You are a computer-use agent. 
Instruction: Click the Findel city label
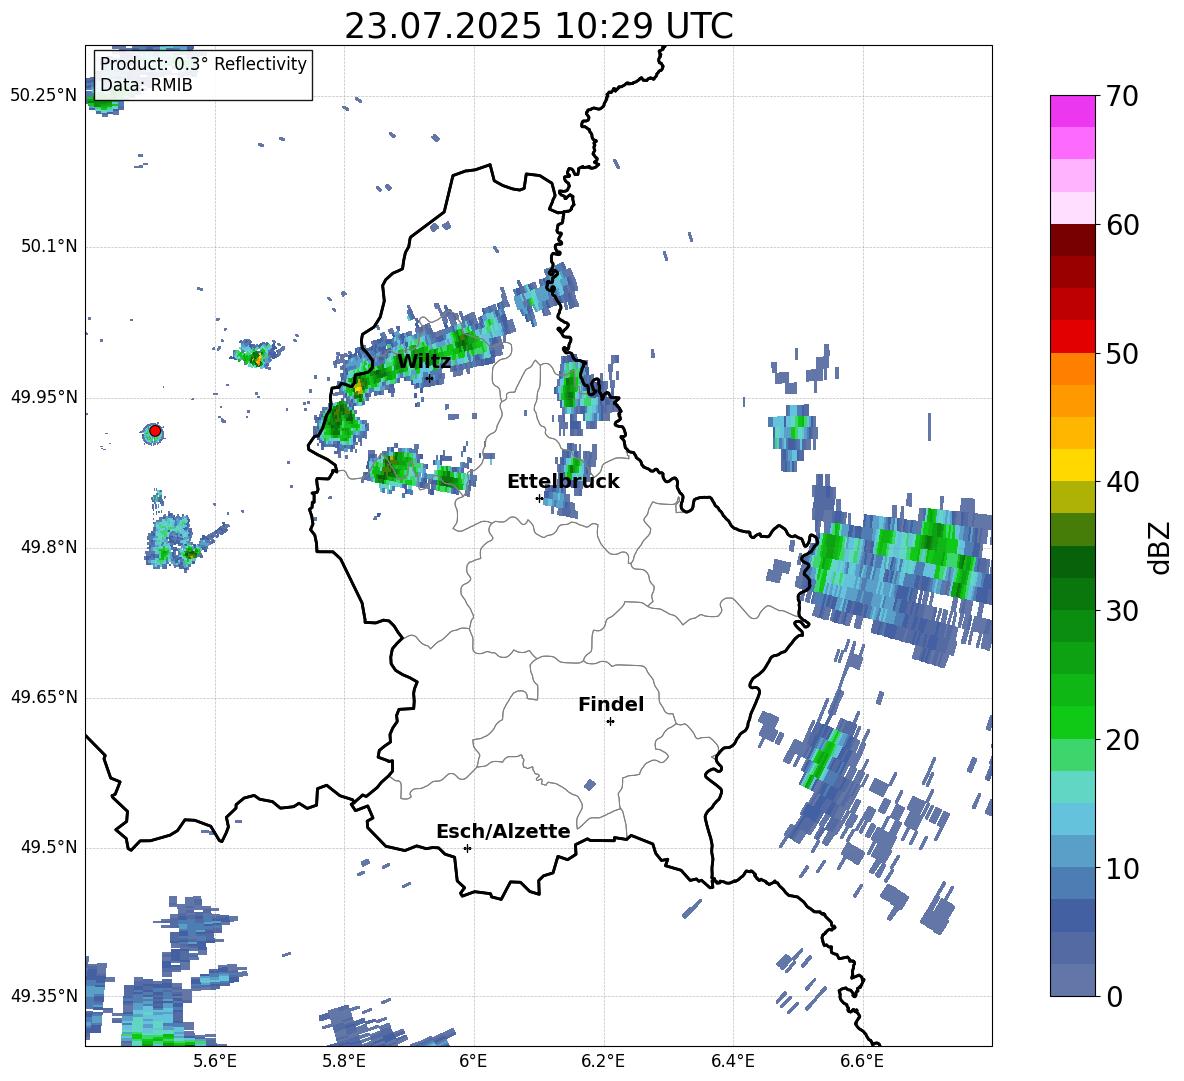611,704
